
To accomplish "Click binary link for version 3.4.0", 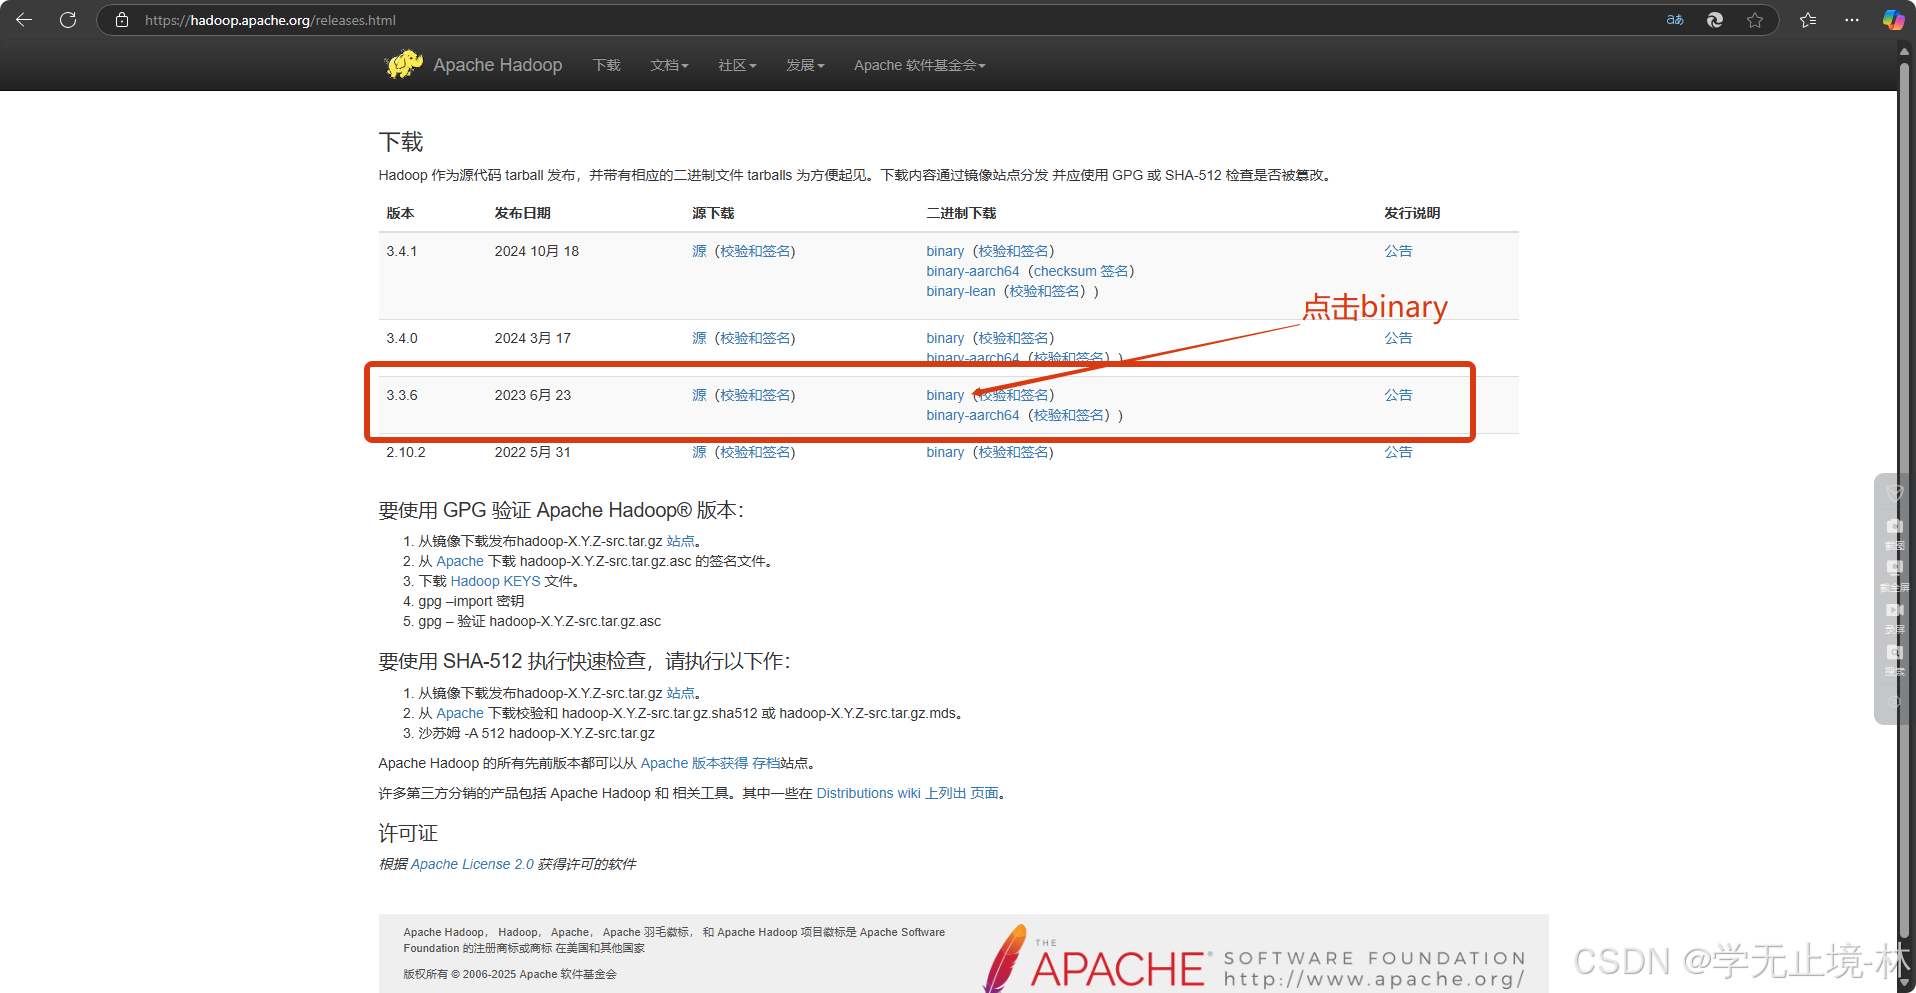I will point(945,338).
